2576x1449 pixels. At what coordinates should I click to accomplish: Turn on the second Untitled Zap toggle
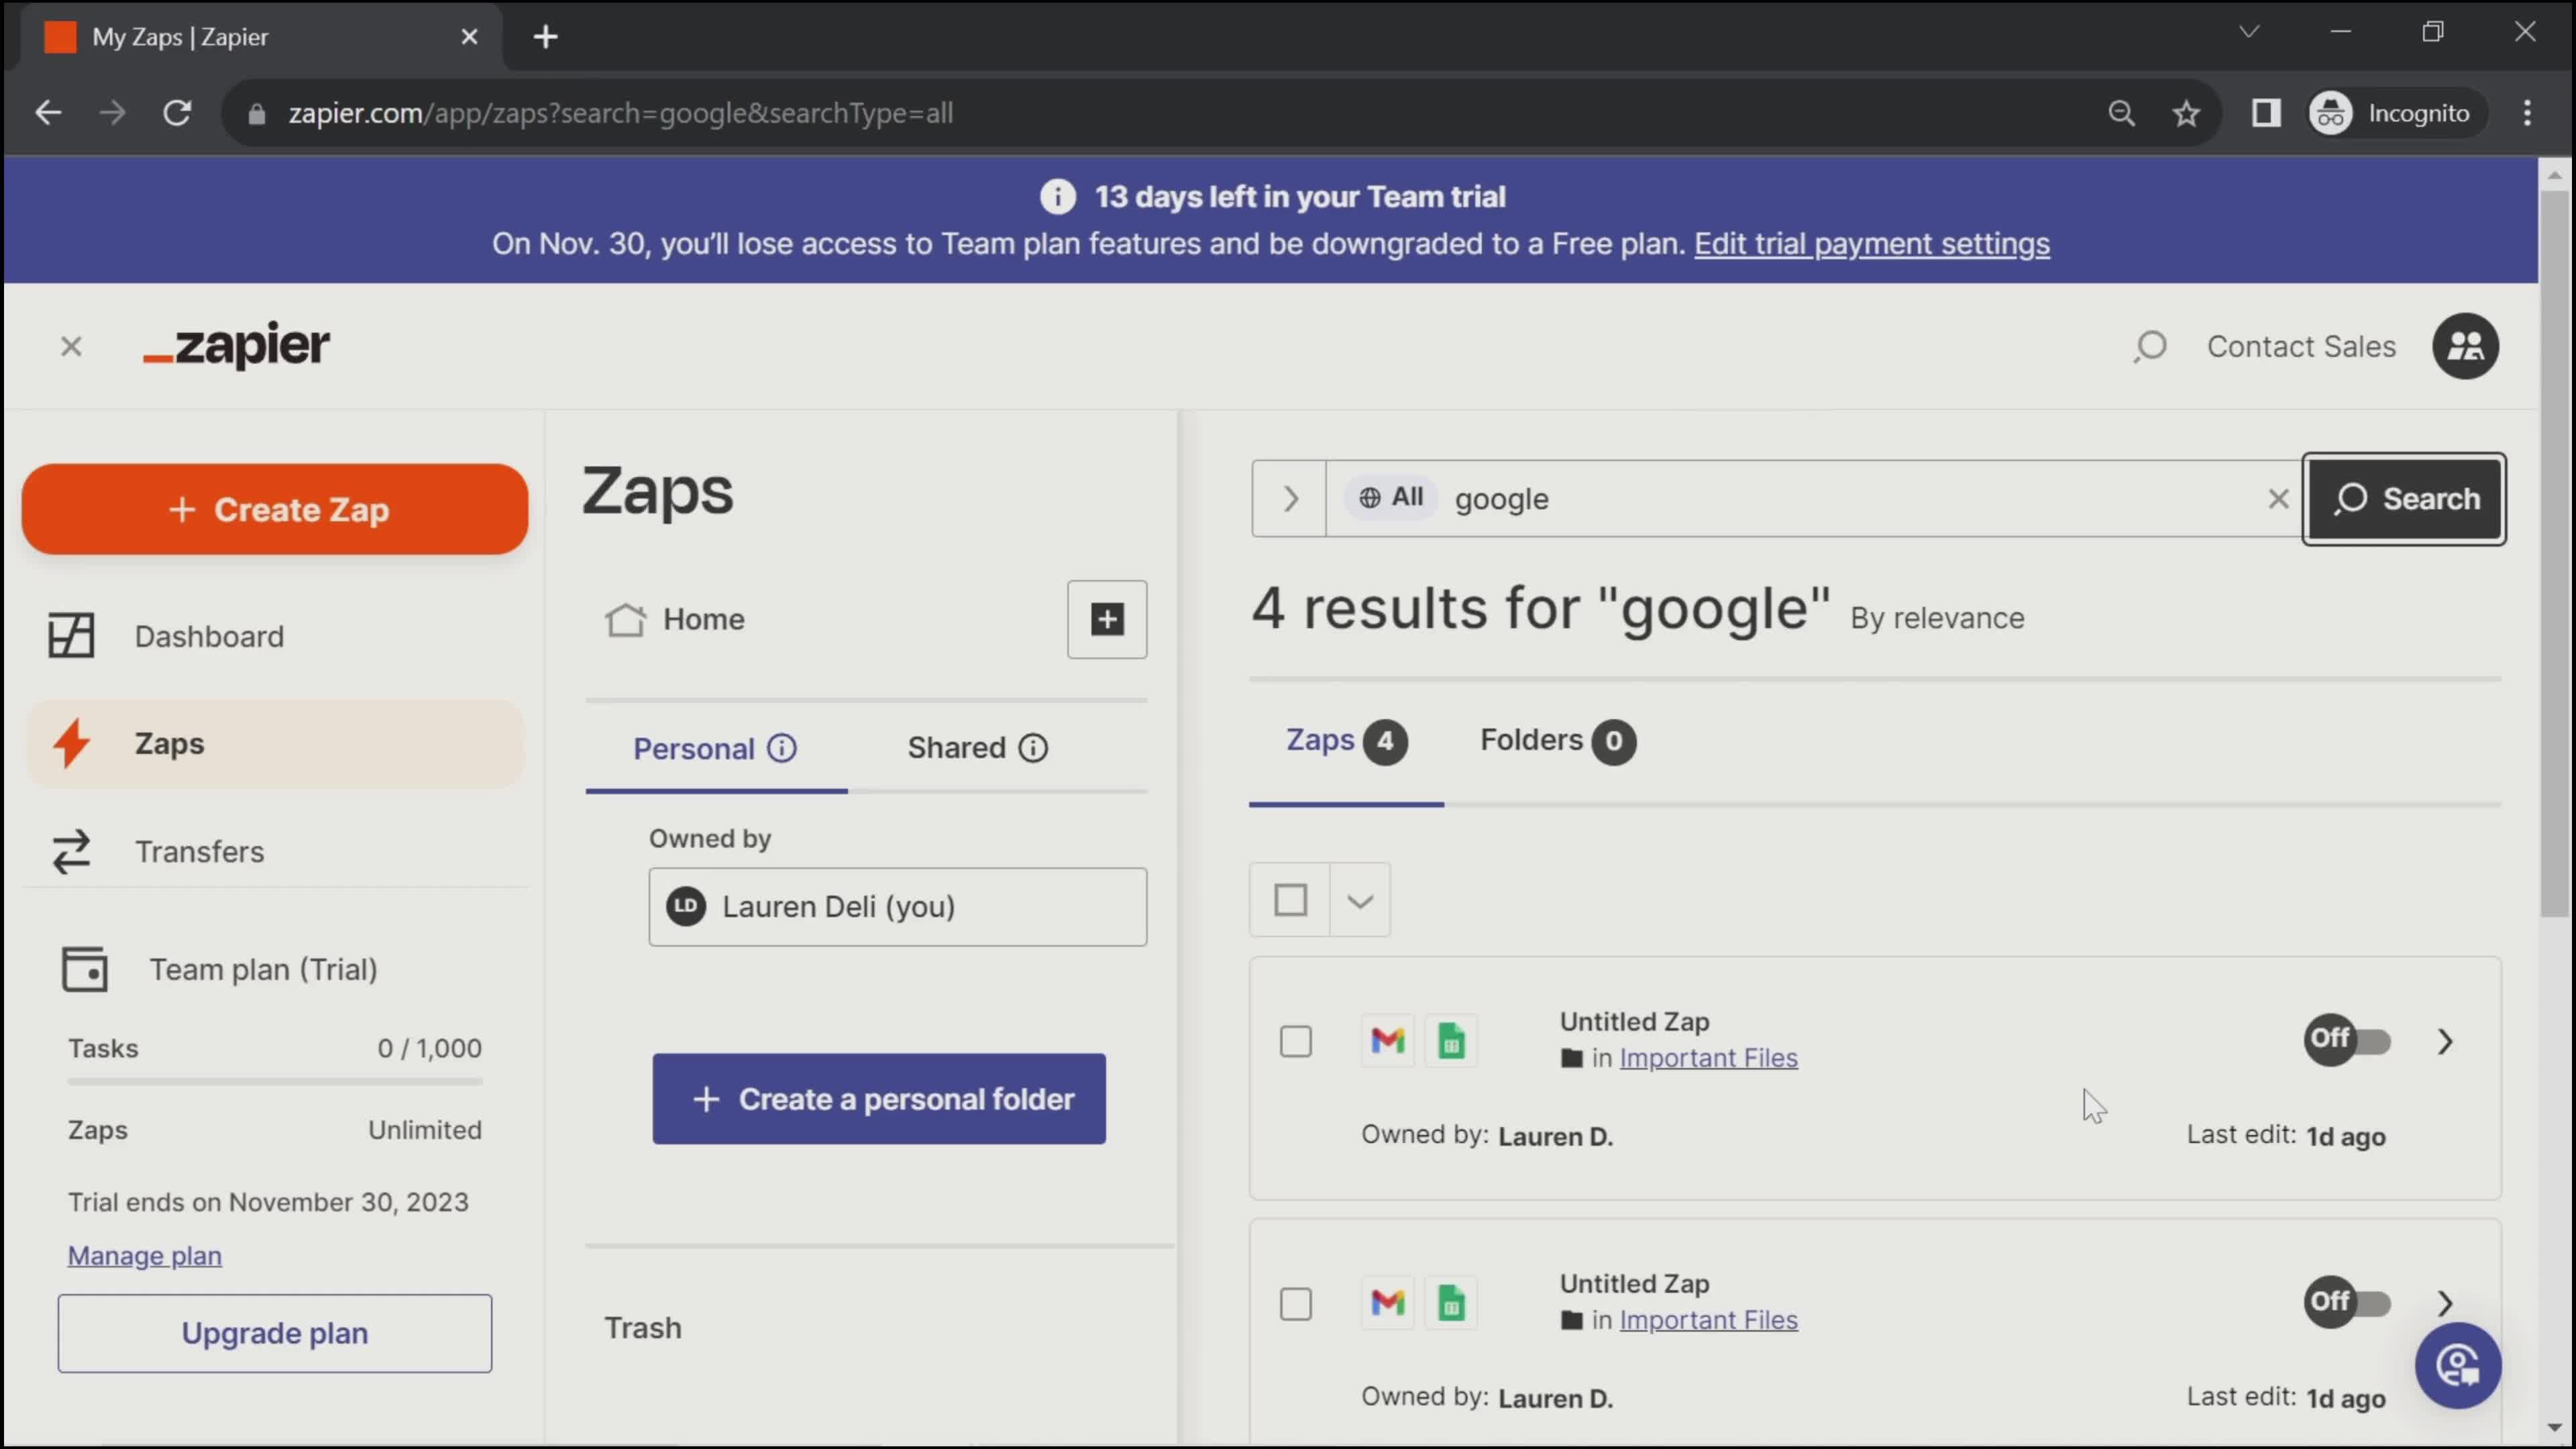click(x=2348, y=1302)
